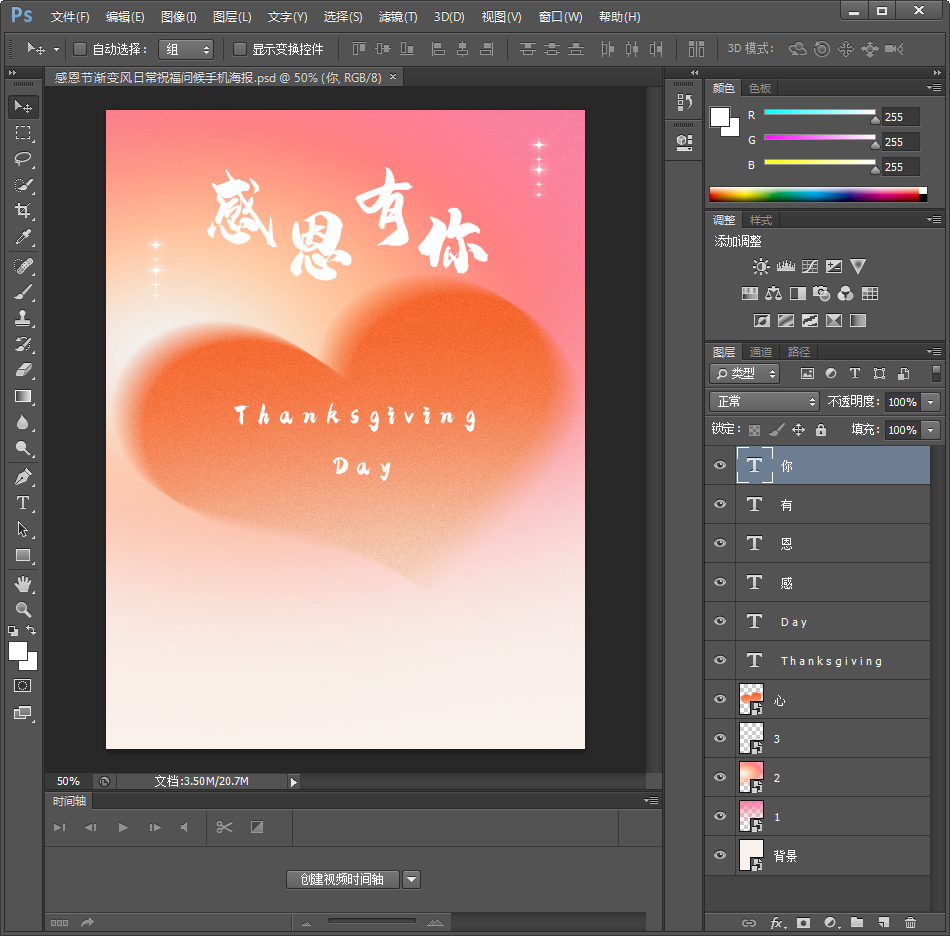The height and width of the screenshot is (936, 950).
Task: Select the Pen tool
Action: coord(23,477)
